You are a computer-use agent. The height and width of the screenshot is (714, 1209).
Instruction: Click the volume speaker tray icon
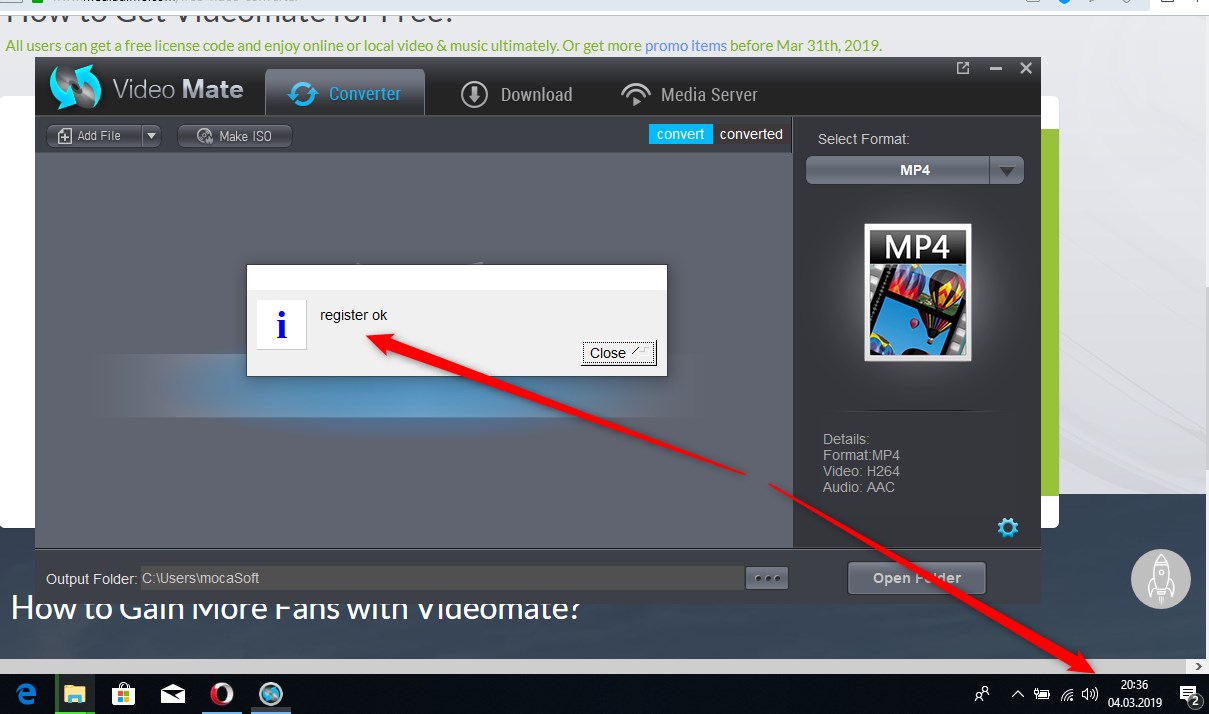tap(1089, 693)
